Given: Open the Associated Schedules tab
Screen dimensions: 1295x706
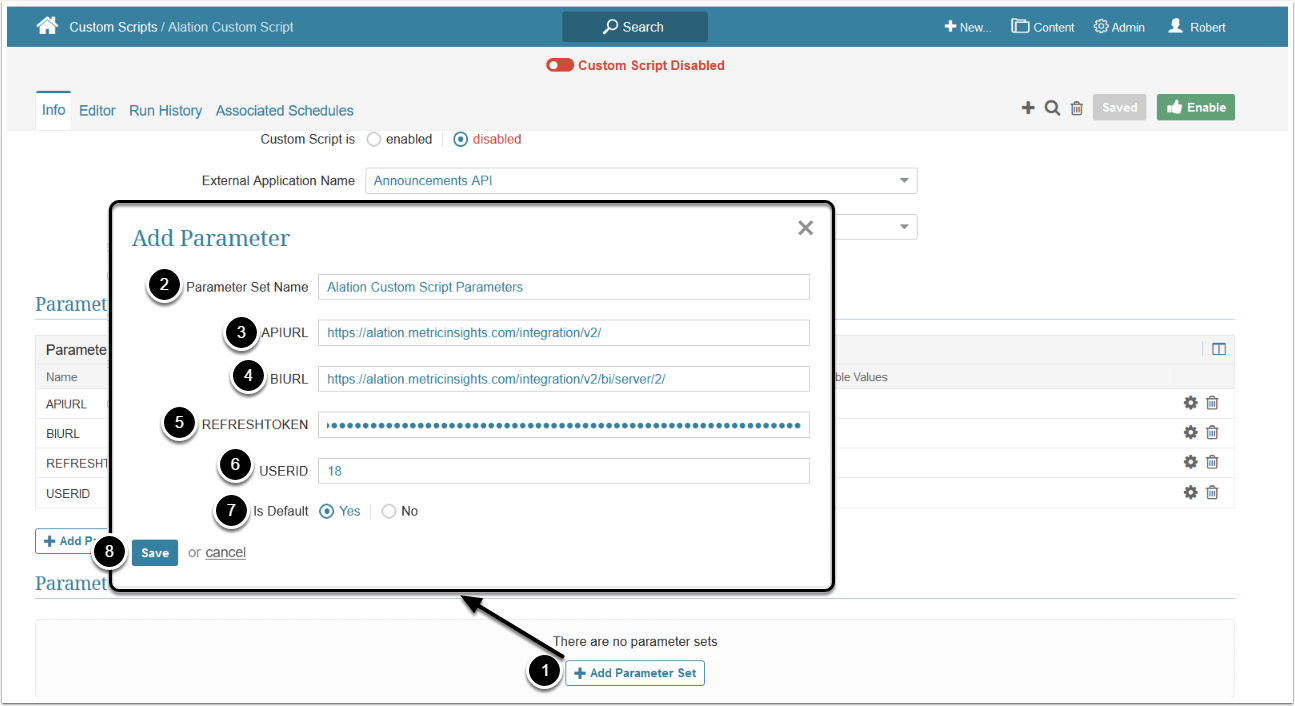Looking at the screenshot, I should tap(285, 111).
